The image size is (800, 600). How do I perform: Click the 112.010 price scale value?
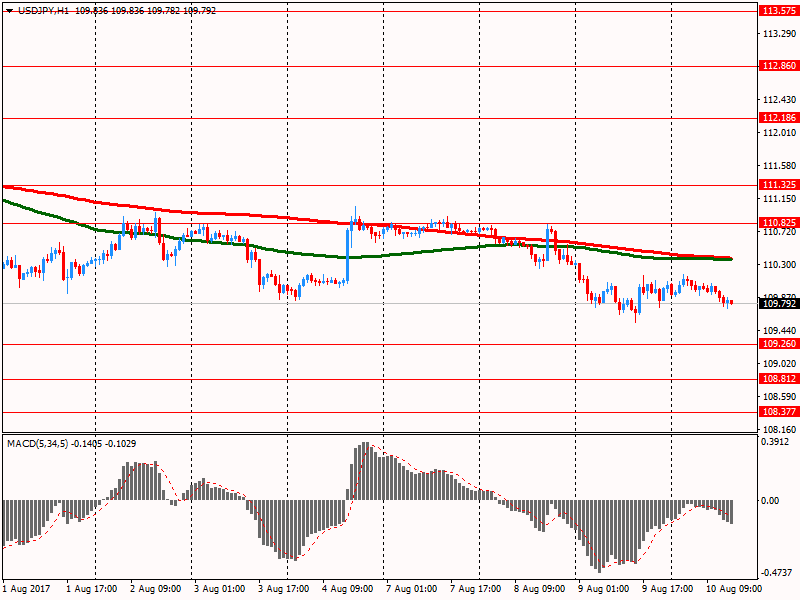[x=779, y=133]
